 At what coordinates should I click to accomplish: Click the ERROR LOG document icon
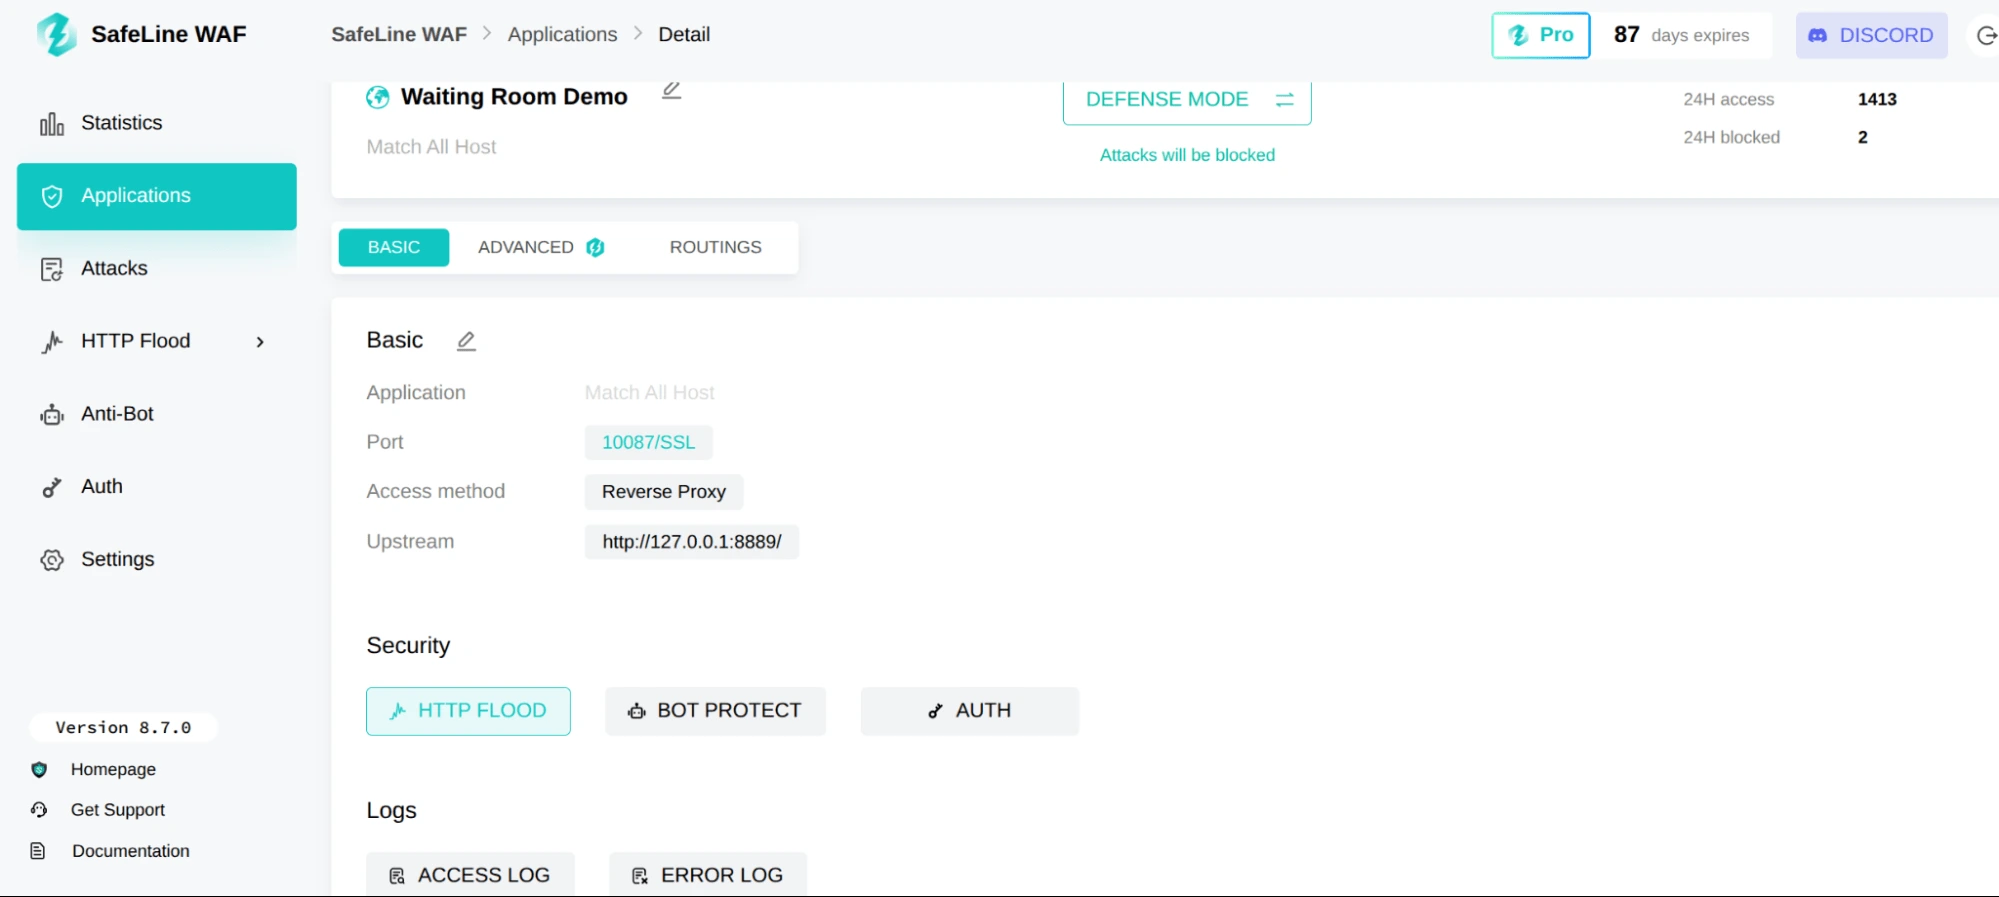tap(640, 876)
